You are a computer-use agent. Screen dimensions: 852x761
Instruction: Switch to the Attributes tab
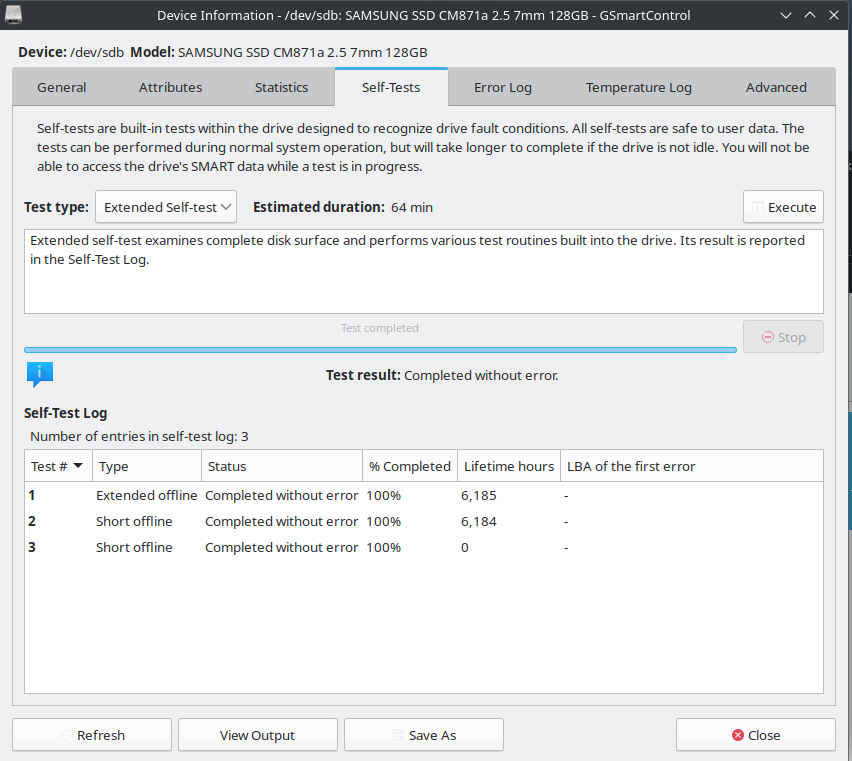point(170,87)
